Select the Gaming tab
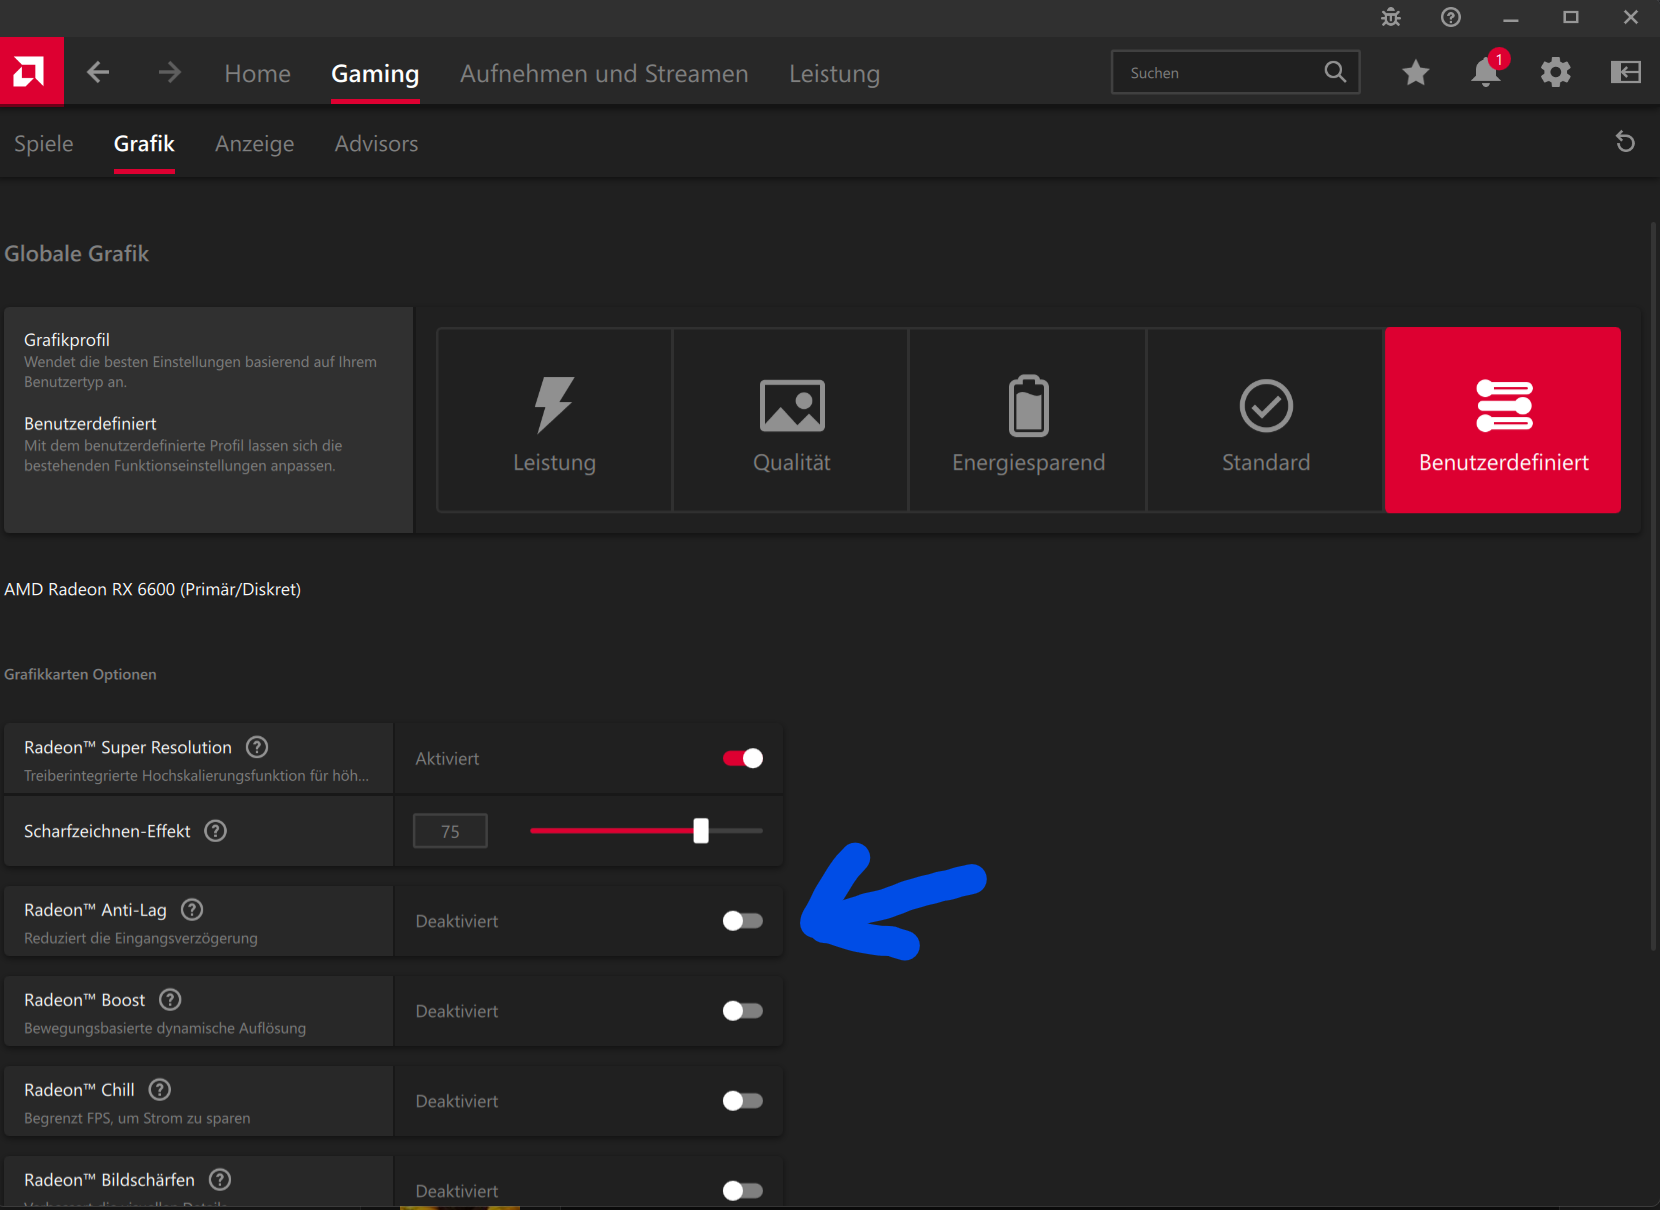Screen dimensions: 1660x1210 coord(375,73)
